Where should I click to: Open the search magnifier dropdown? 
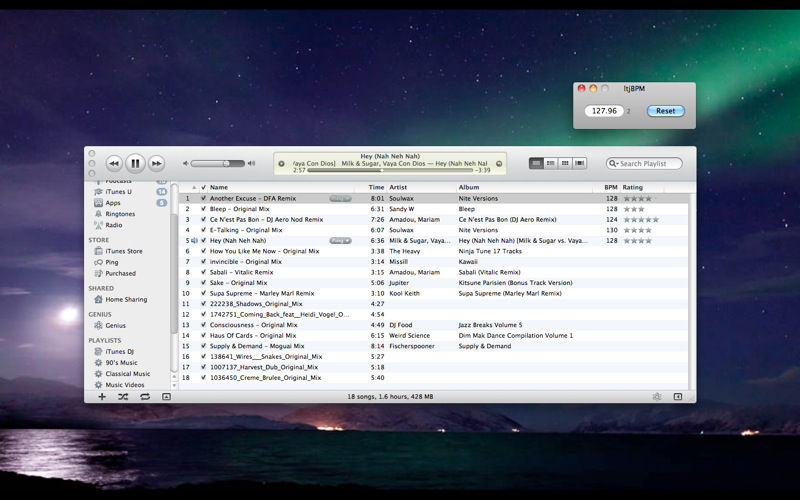tap(613, 163)
